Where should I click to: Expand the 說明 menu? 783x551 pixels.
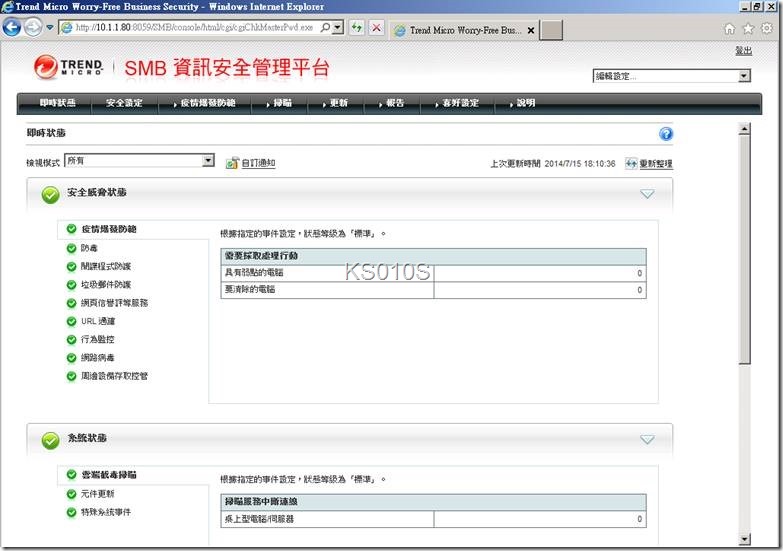click(522, 103)
